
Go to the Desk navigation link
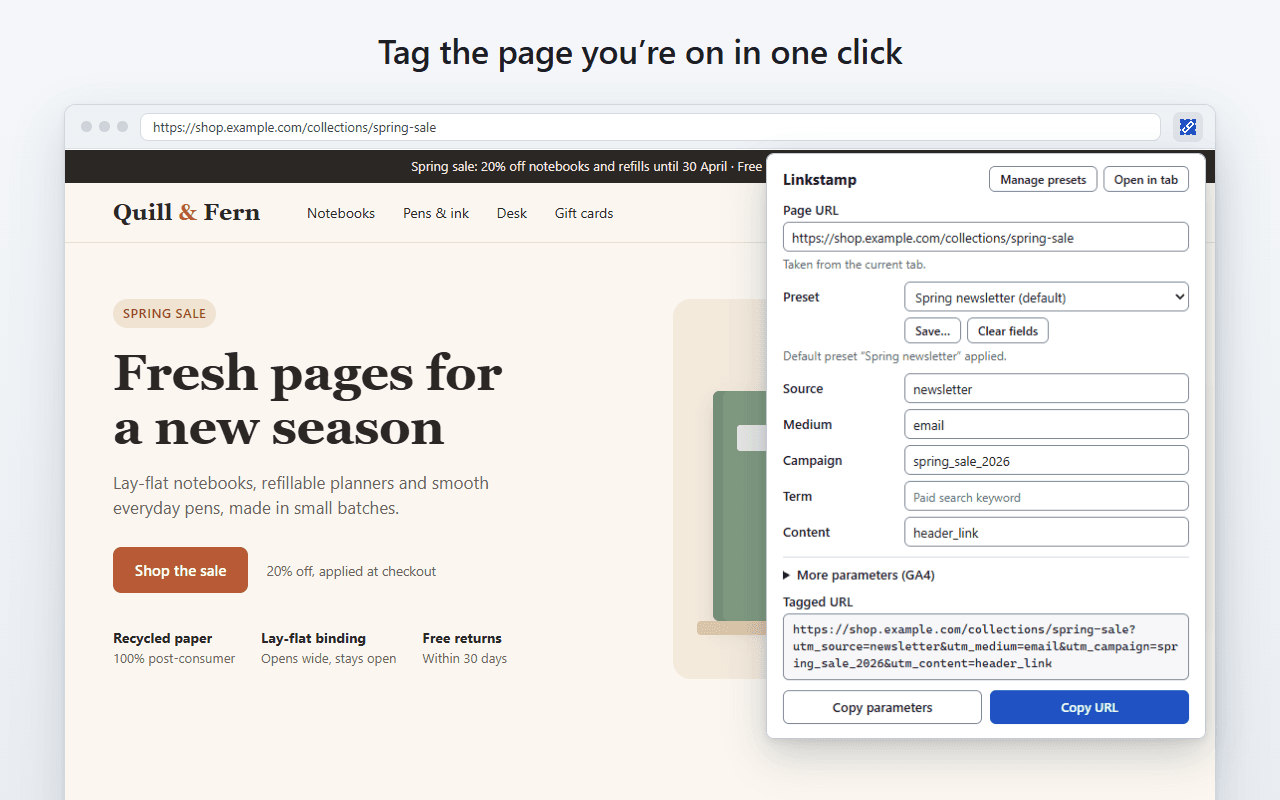click(512, 213)
